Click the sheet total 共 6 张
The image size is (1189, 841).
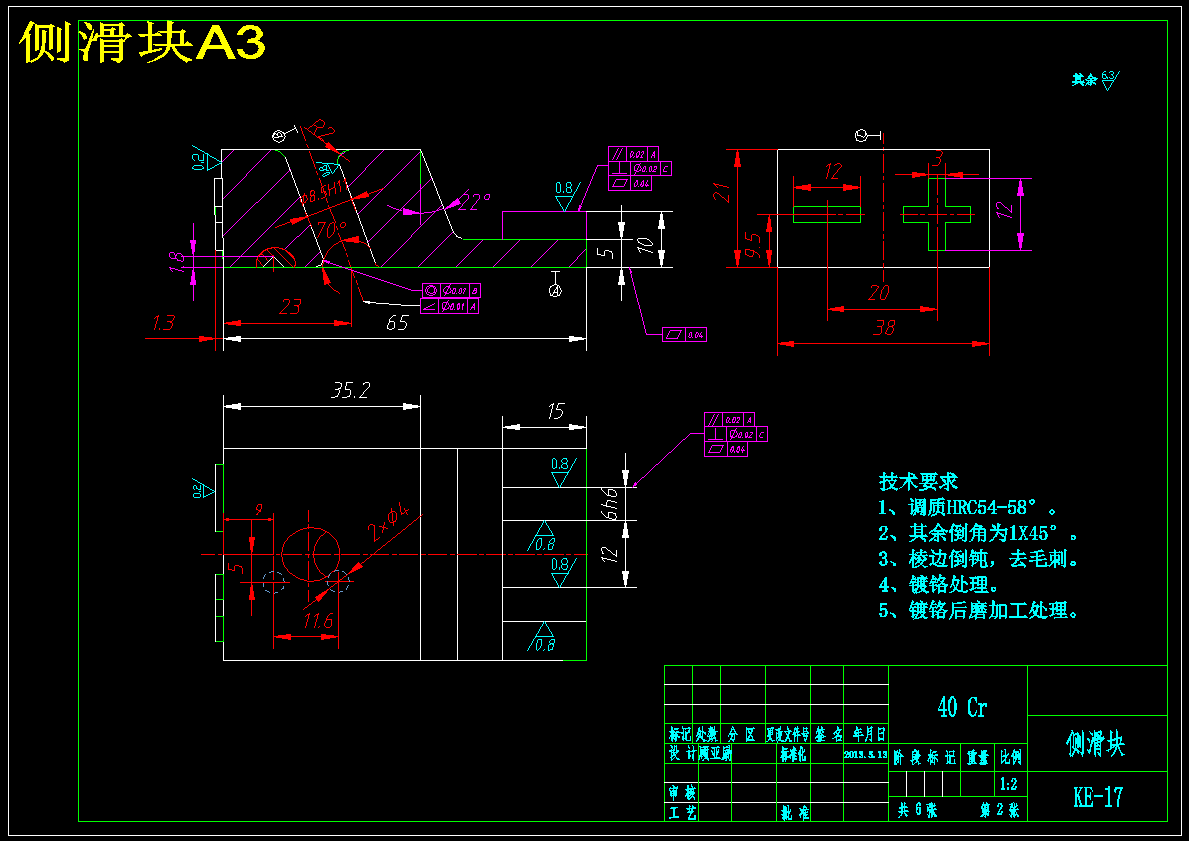(918, 810)
